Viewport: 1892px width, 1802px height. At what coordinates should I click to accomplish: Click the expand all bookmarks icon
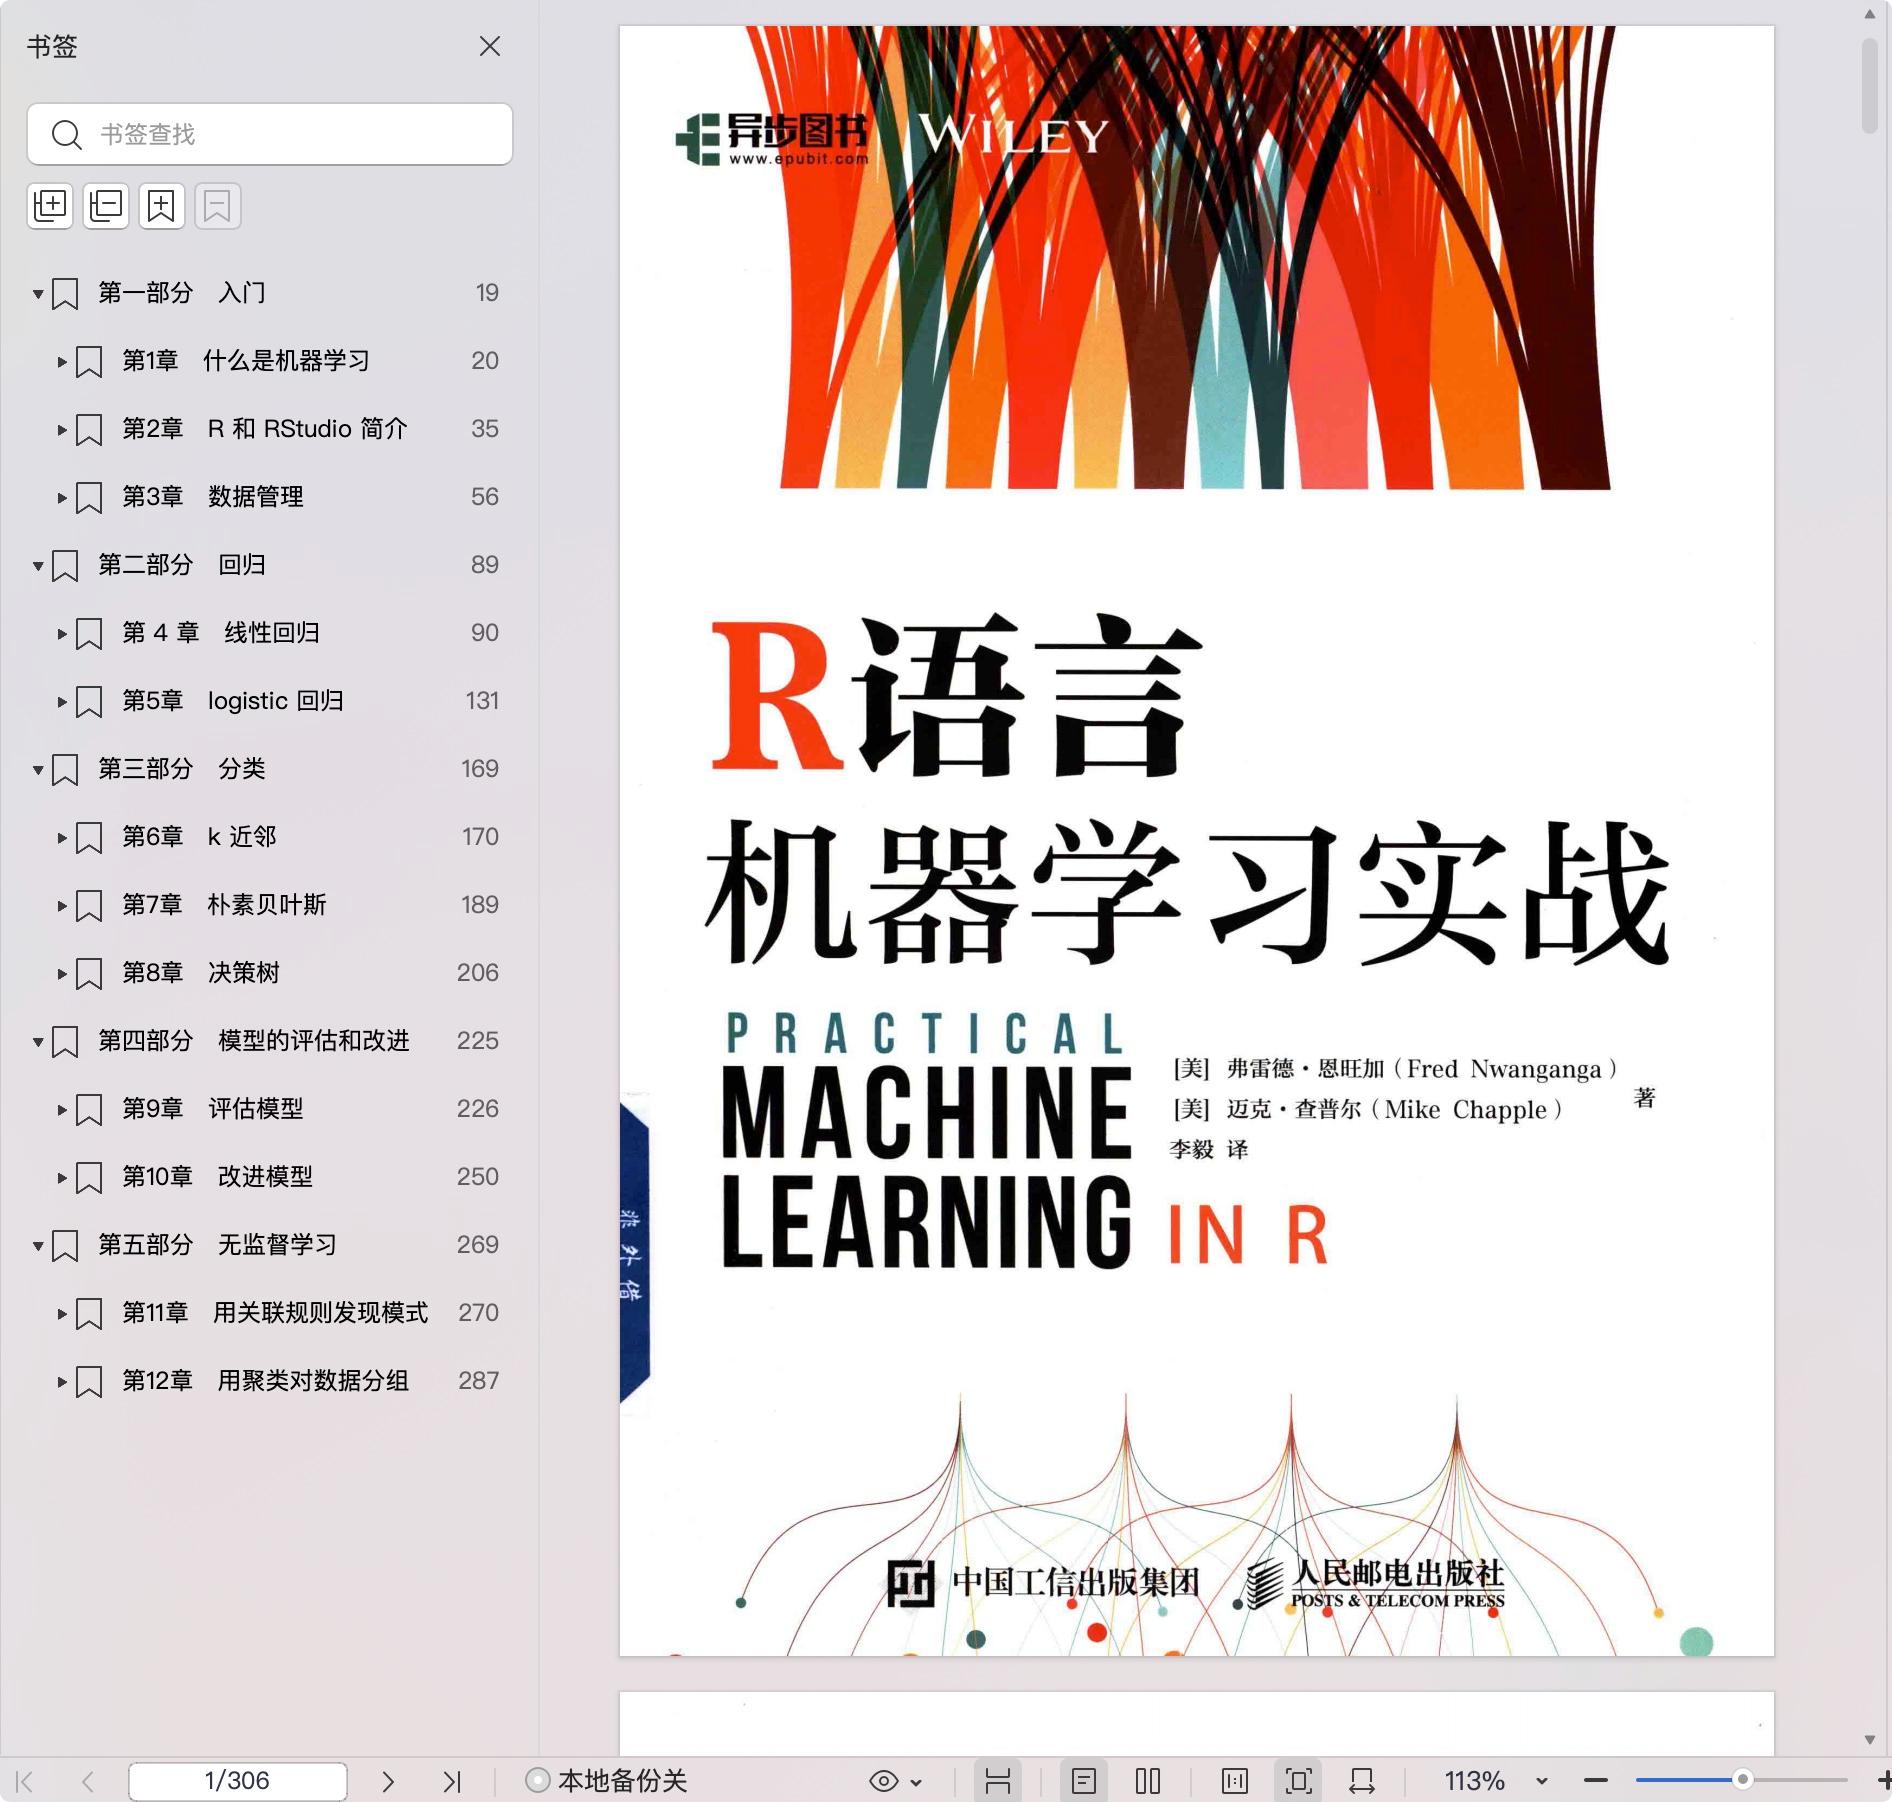coord(49,206)
